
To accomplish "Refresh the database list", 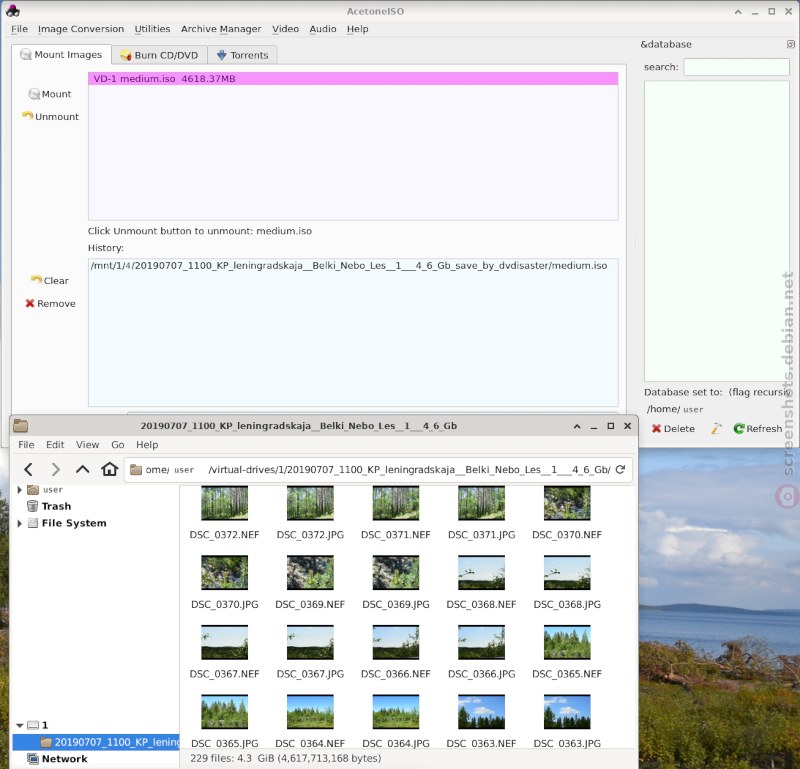I will point(758,429).
